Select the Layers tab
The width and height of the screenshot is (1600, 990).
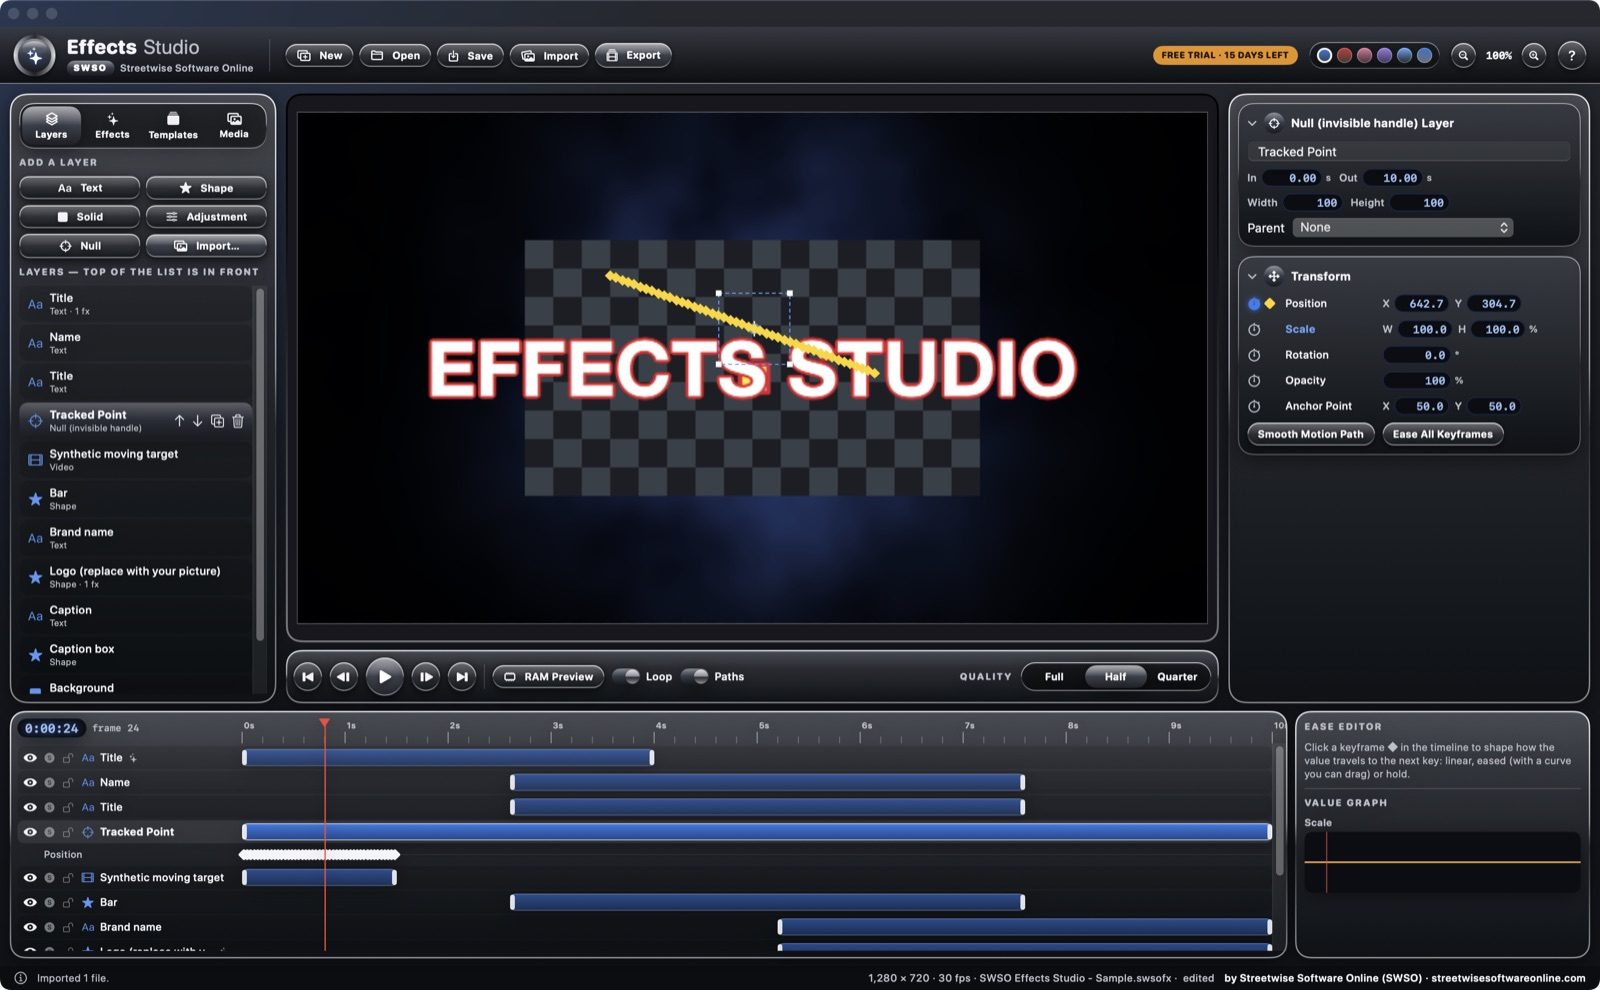pyautogui.click(x=51, y=125)
